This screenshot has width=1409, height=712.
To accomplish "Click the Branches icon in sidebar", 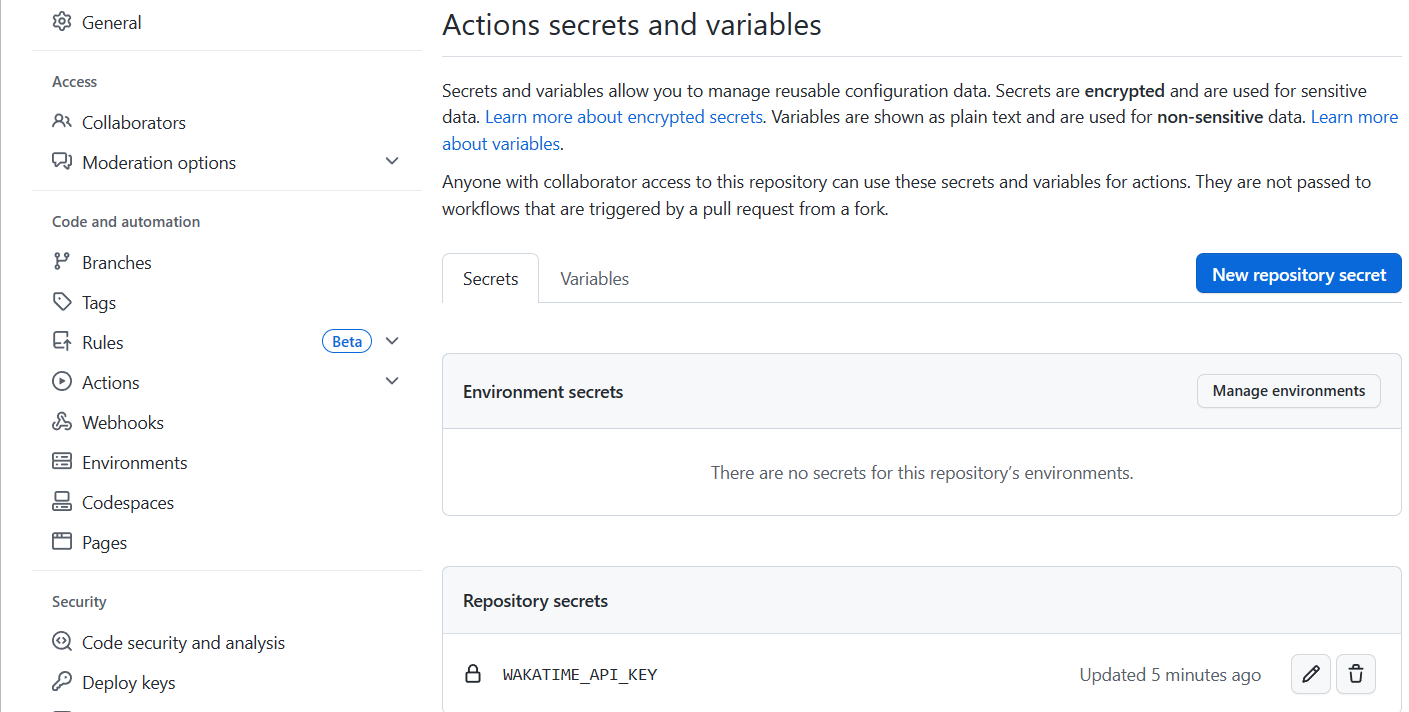I will point(62,262).
